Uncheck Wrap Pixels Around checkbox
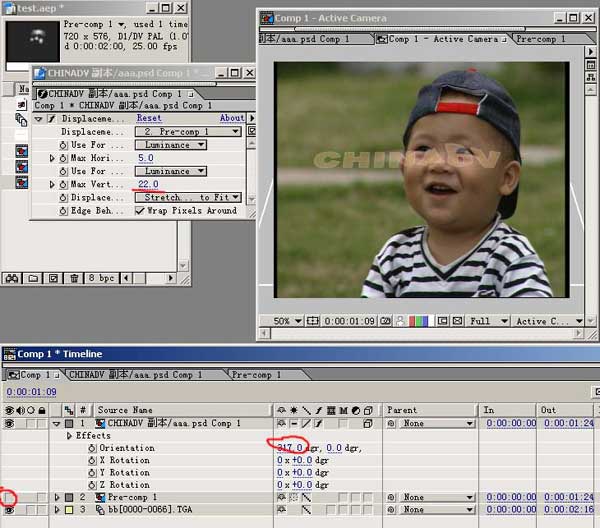600x528 pixels. [140, 211]
